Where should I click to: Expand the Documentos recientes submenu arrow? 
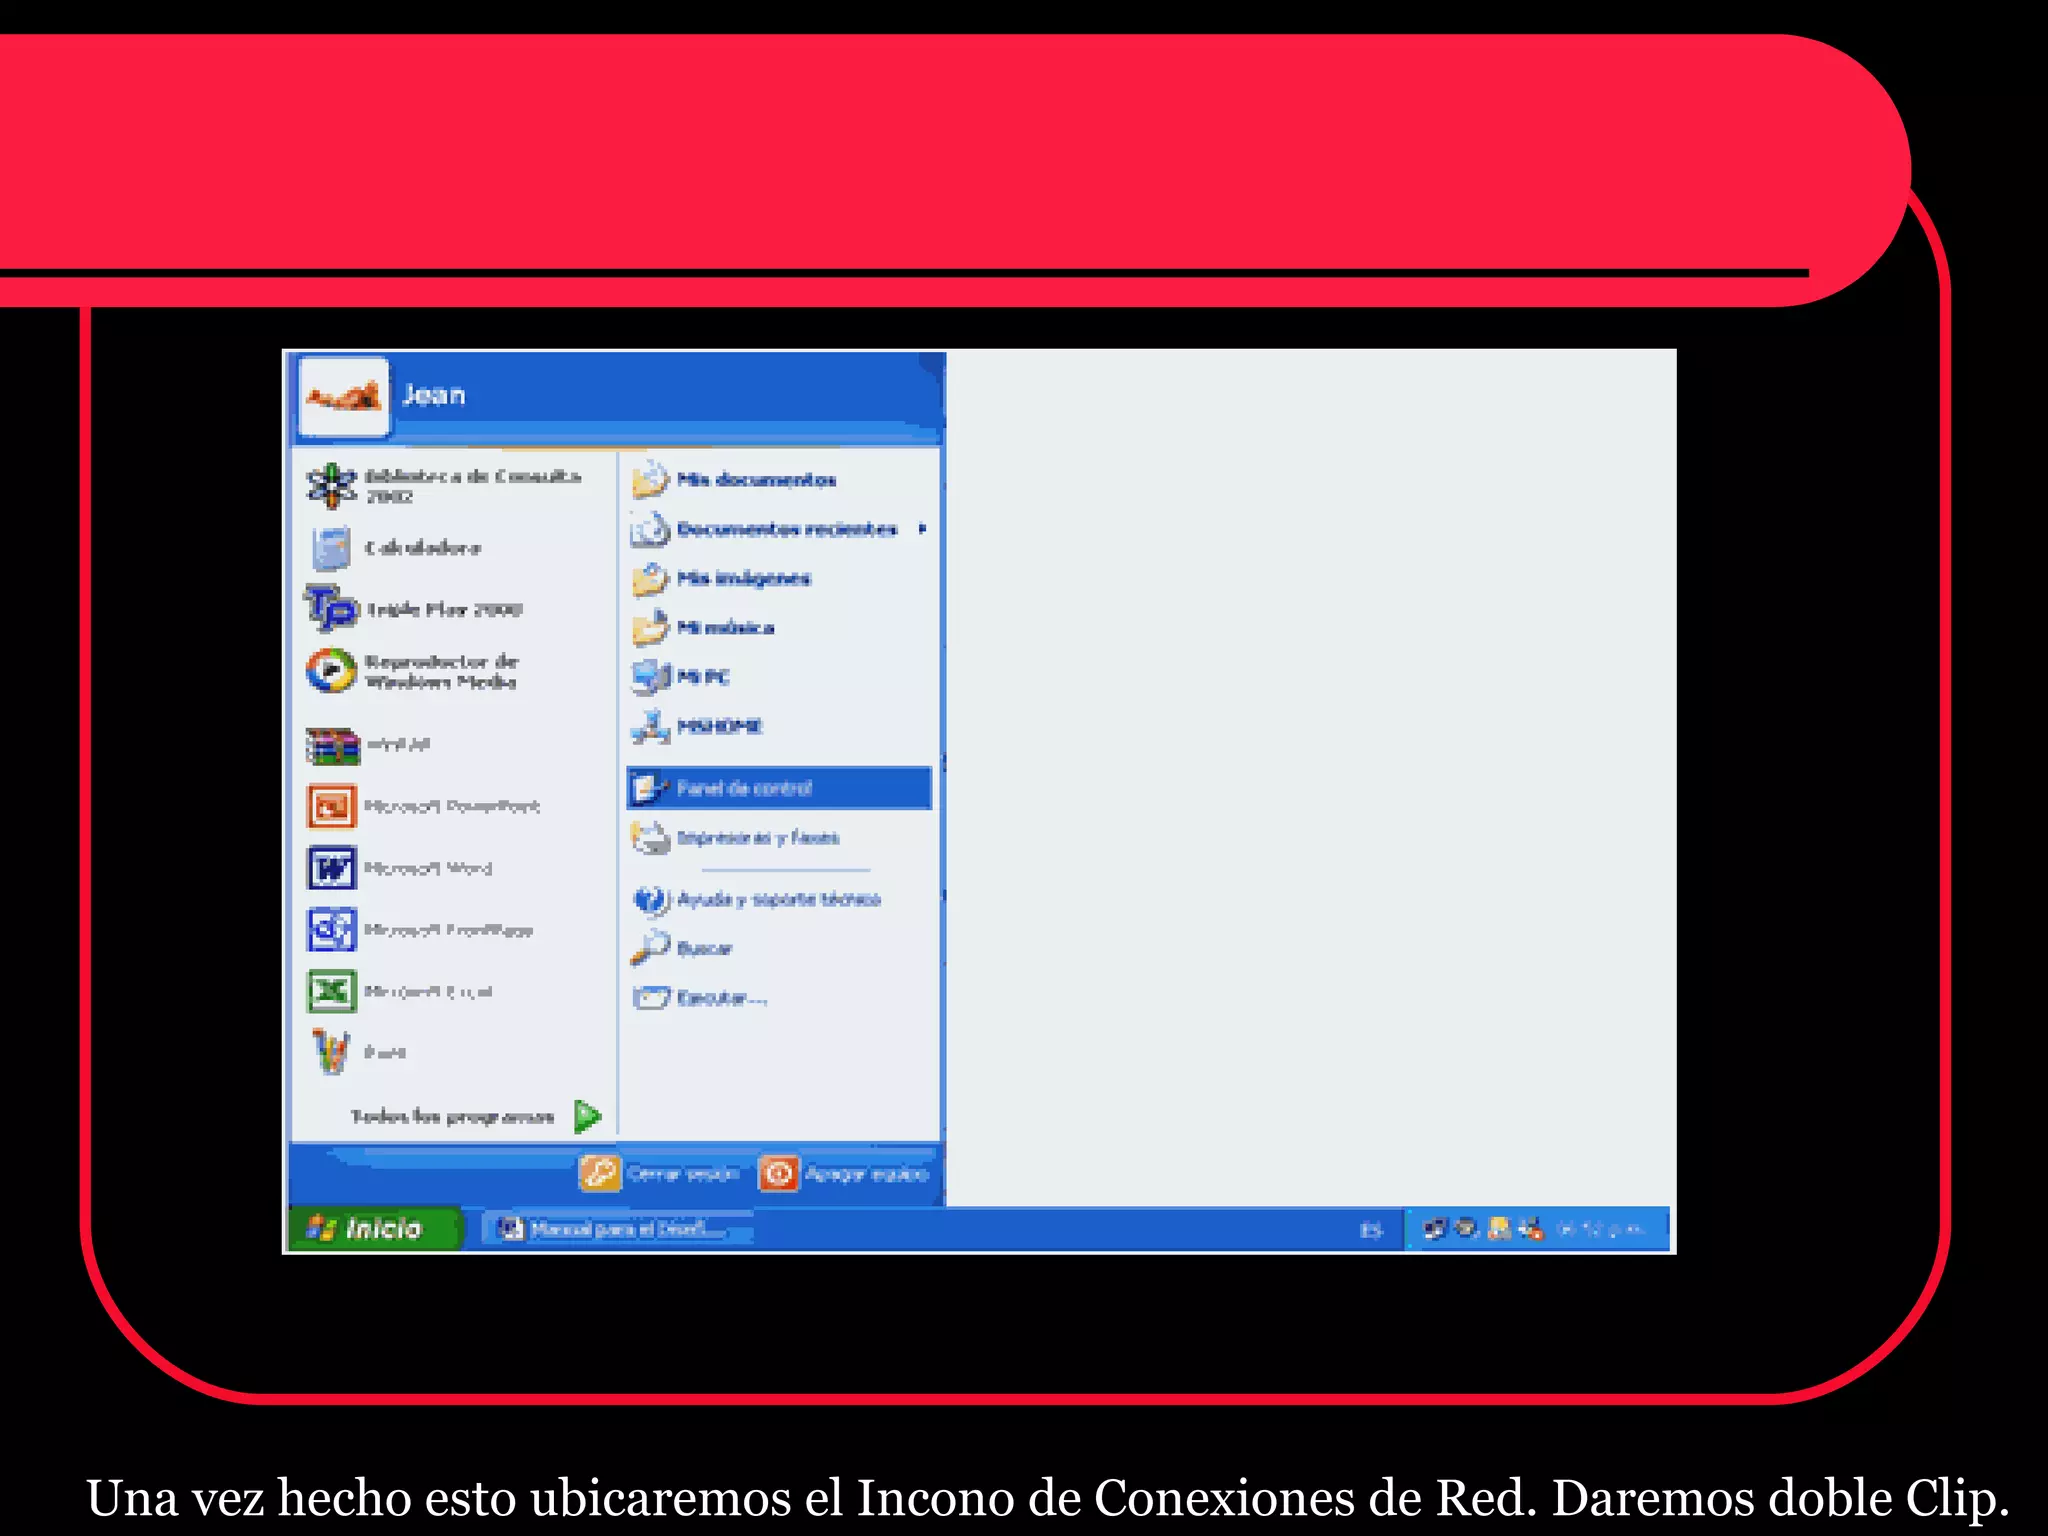[922, 529]
